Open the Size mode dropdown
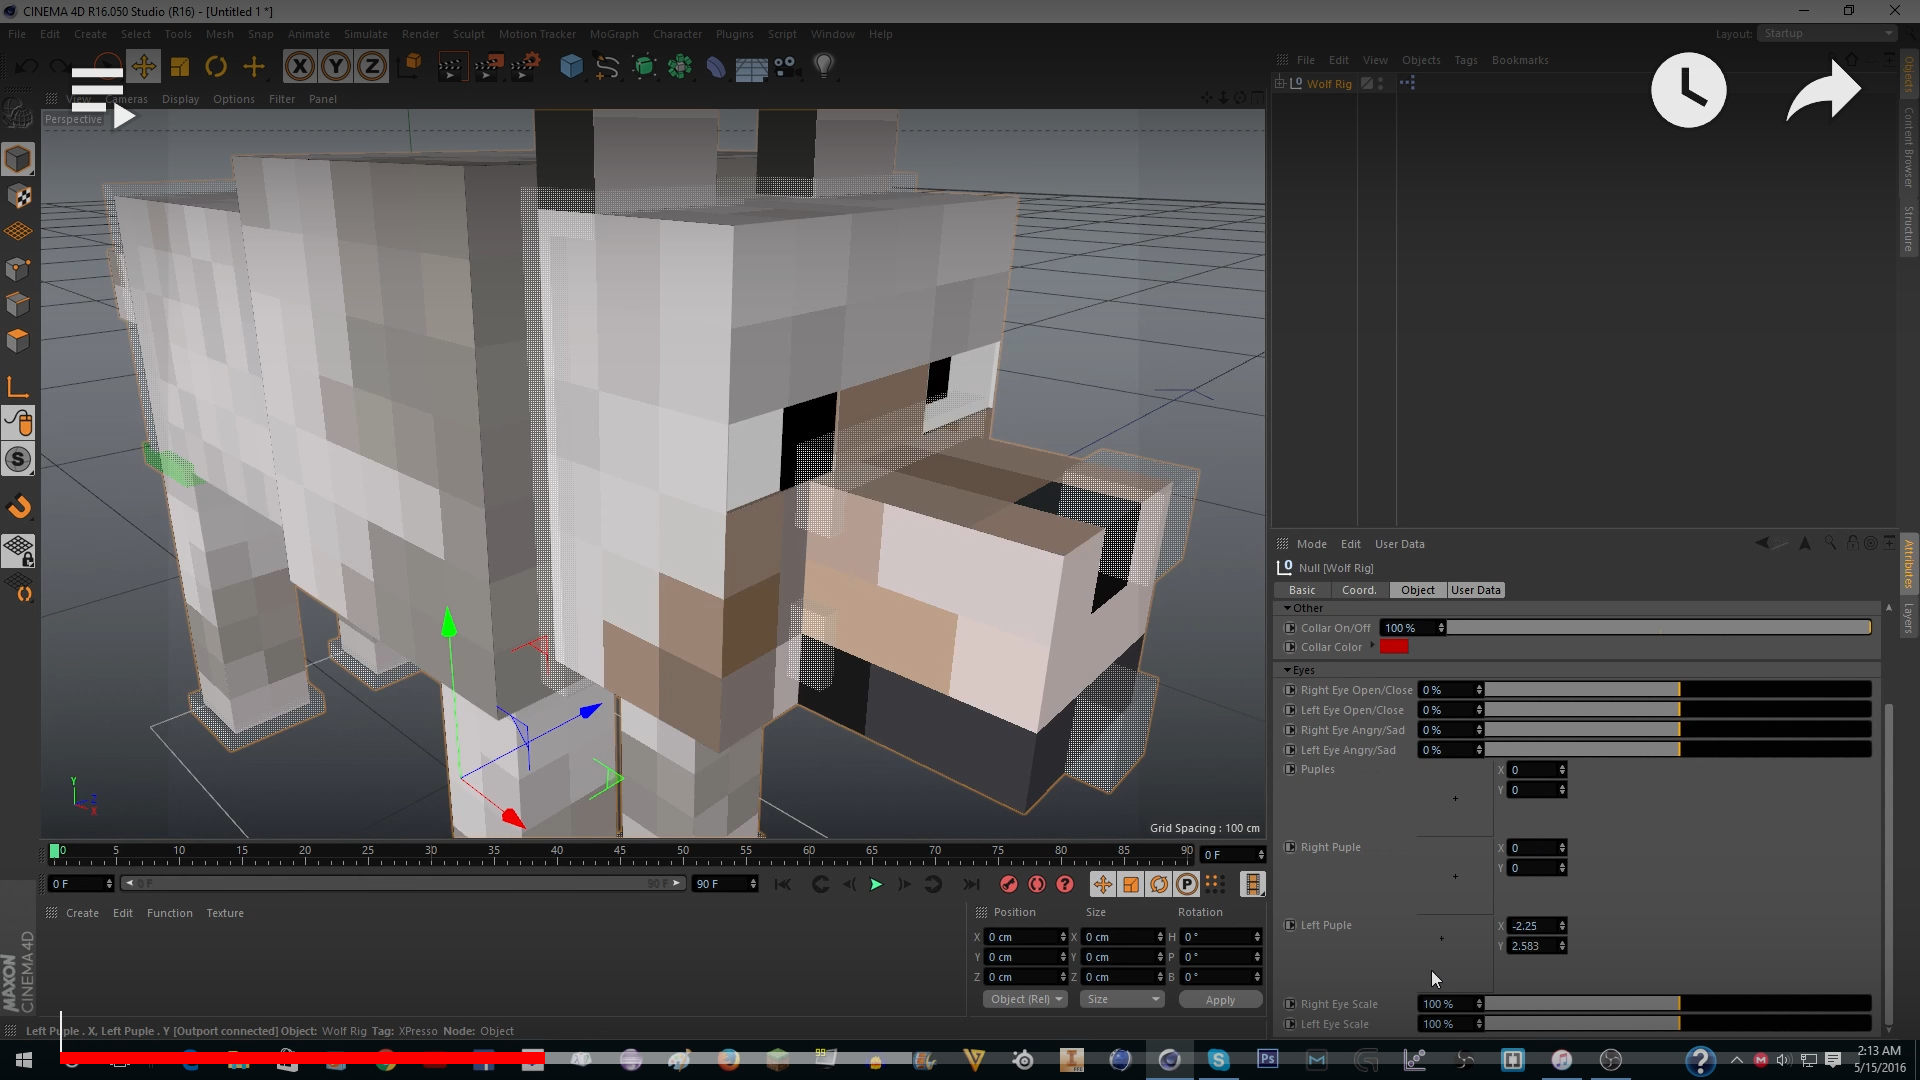The height and width of the screenshot is (1080, 1920). [1123, 999]
